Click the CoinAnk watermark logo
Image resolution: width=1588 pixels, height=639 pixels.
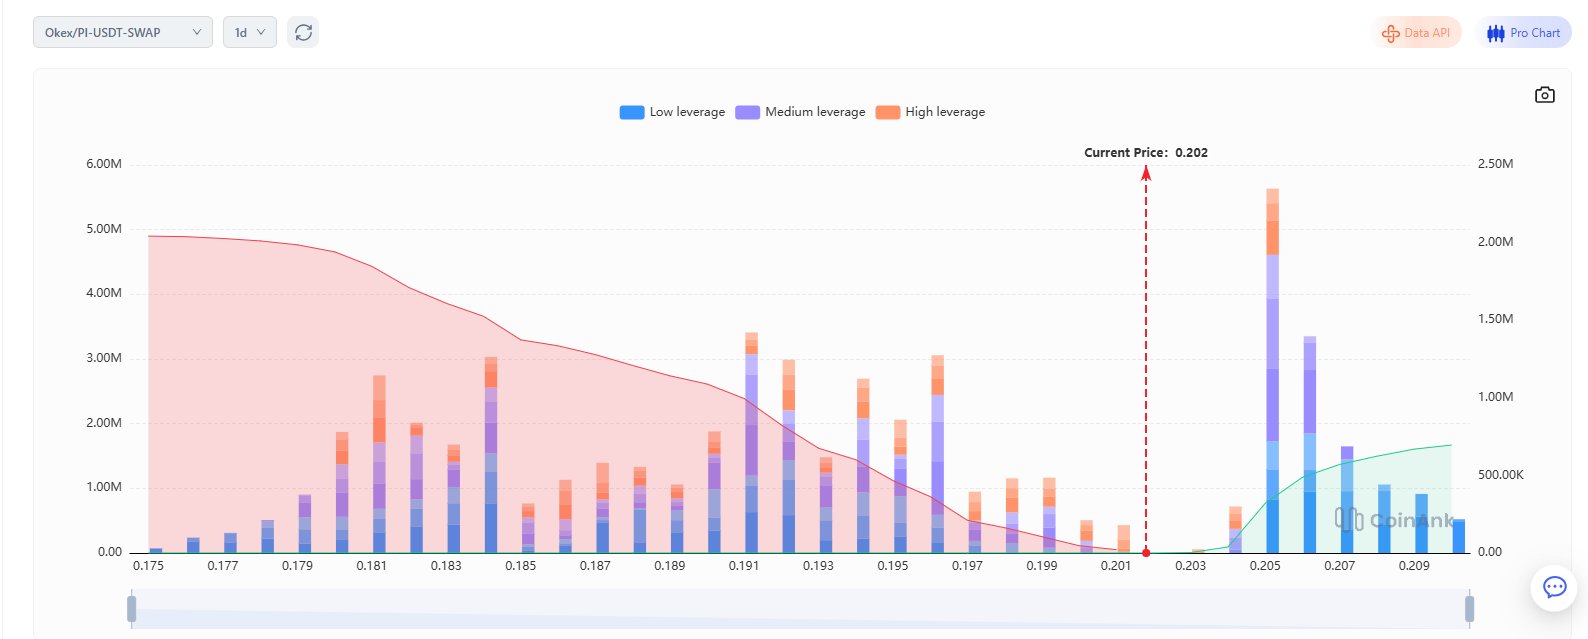coord(1349,519)
